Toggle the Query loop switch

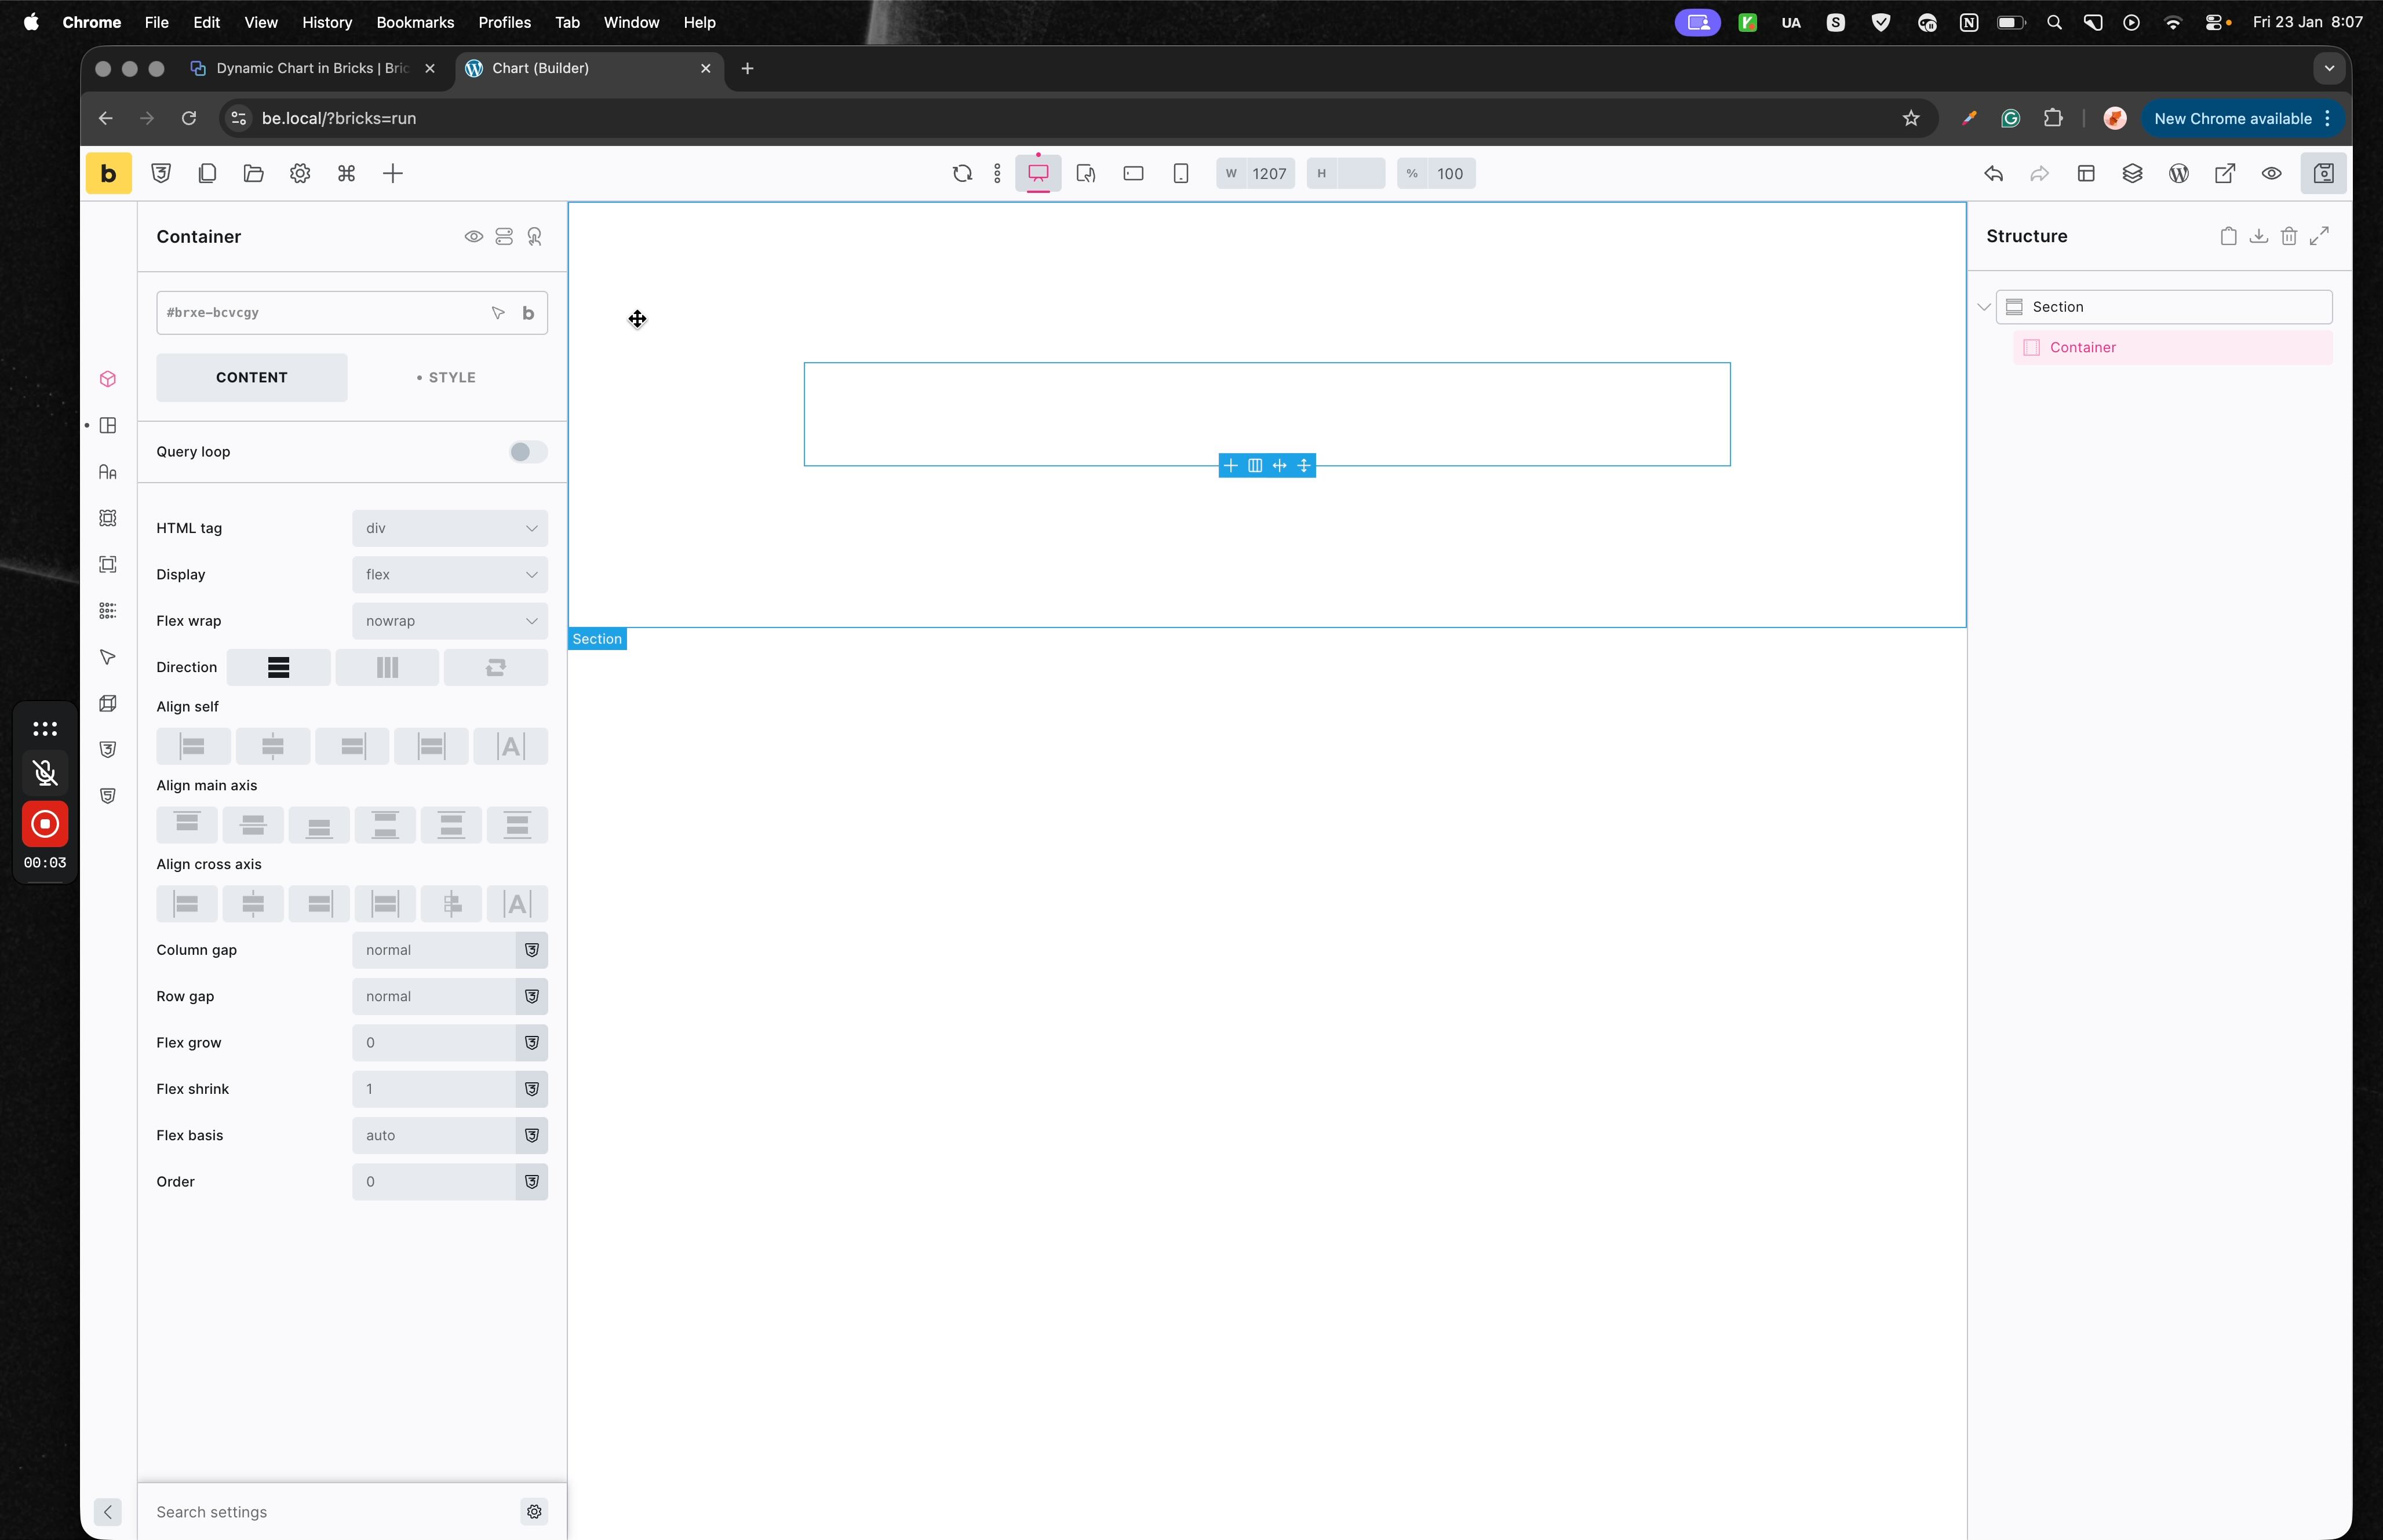tap(528, 452)
